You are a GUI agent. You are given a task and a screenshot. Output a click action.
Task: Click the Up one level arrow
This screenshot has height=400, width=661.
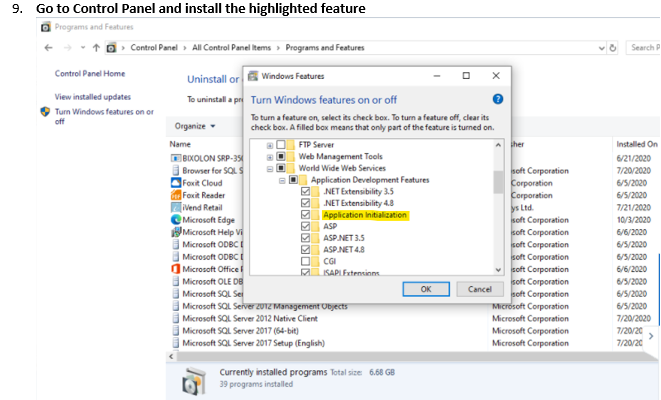[x=96, y=48]
